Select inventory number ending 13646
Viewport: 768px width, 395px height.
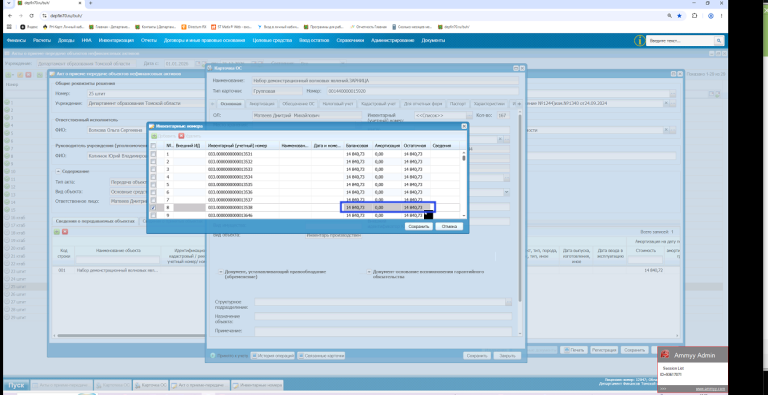230,215
